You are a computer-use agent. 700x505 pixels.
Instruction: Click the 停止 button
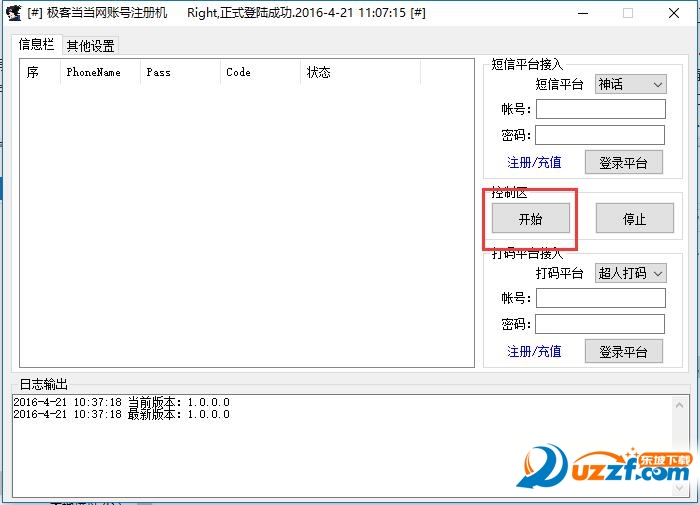(634, 218)
